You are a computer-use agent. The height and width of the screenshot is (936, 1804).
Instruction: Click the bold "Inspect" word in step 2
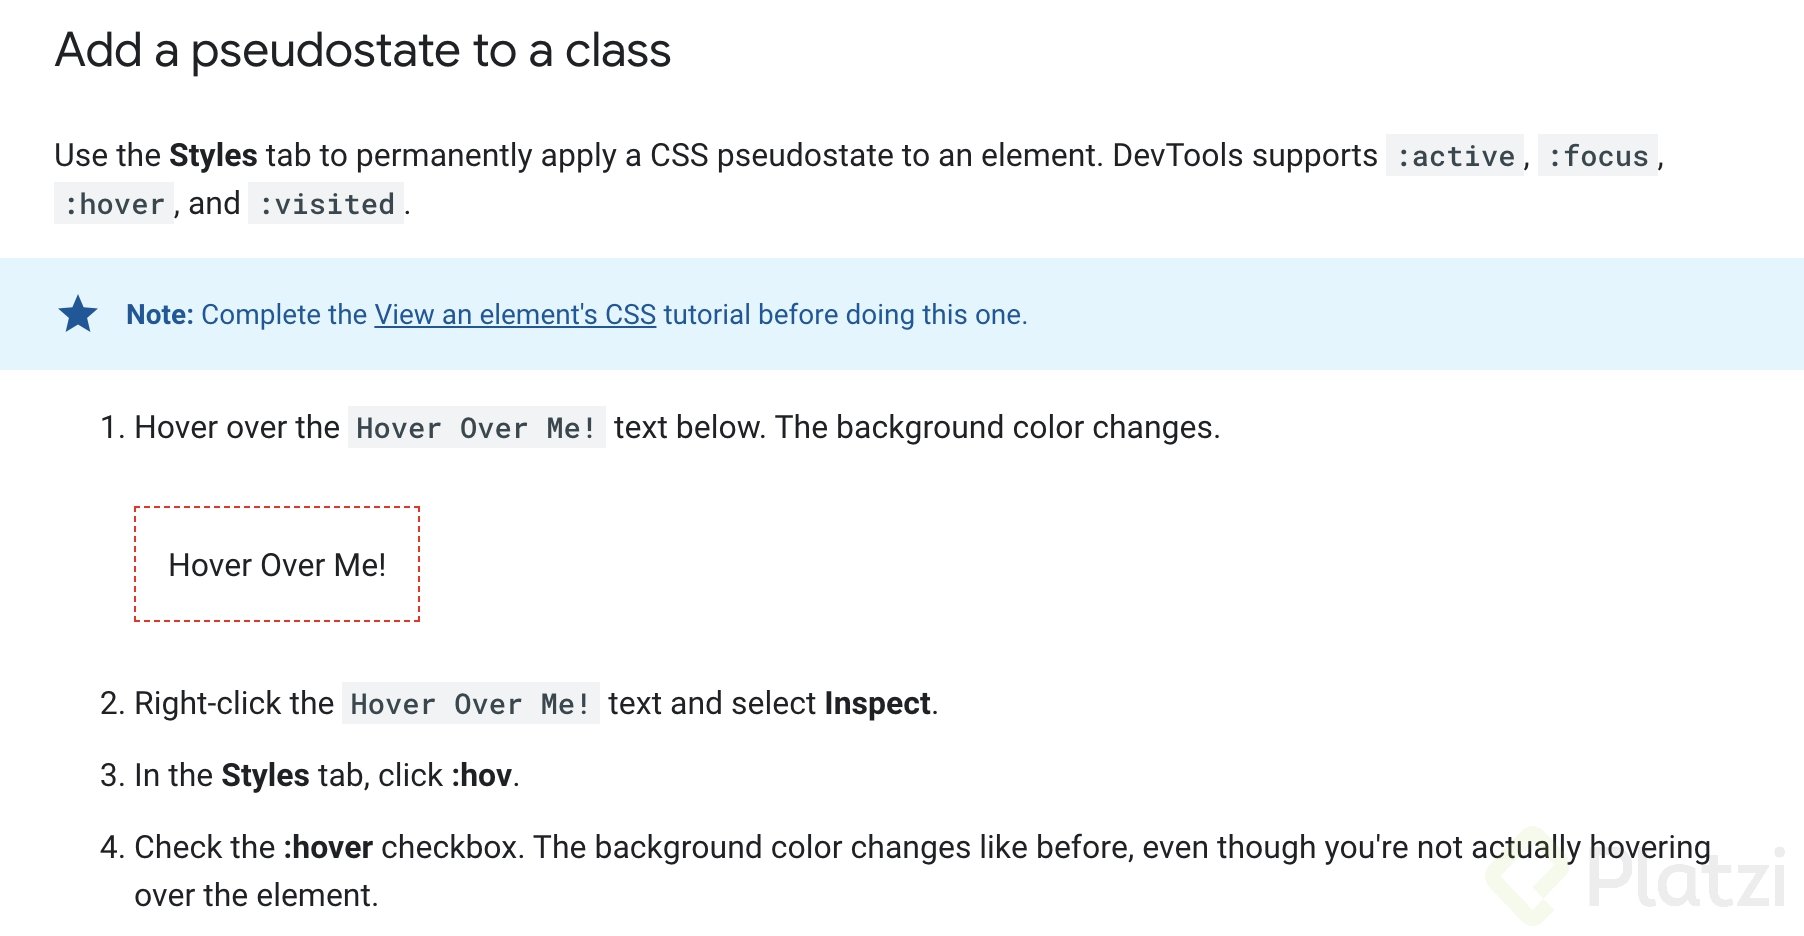(x=878, y=704)
